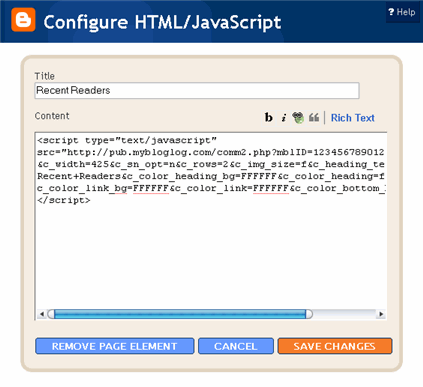Screen dimensions: 423x387
Task: Click the question mark Help icon
Action: tap(391, 12)
